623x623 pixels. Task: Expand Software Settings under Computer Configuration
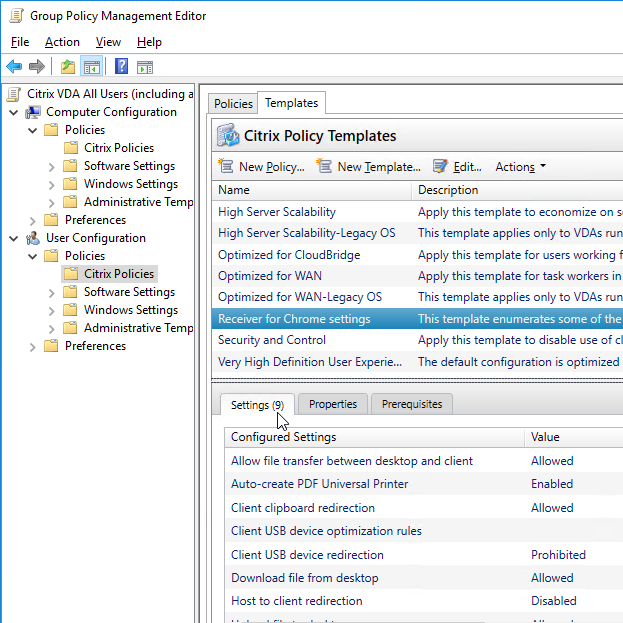51,167
